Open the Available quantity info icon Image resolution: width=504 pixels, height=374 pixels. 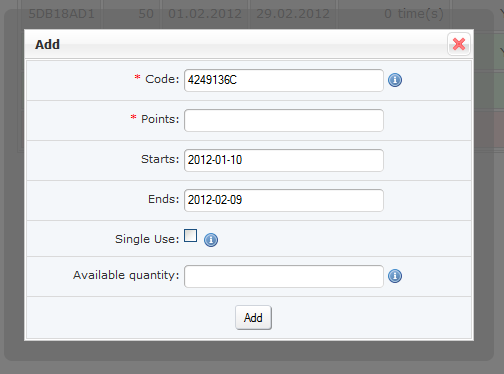tap(395, 276)
